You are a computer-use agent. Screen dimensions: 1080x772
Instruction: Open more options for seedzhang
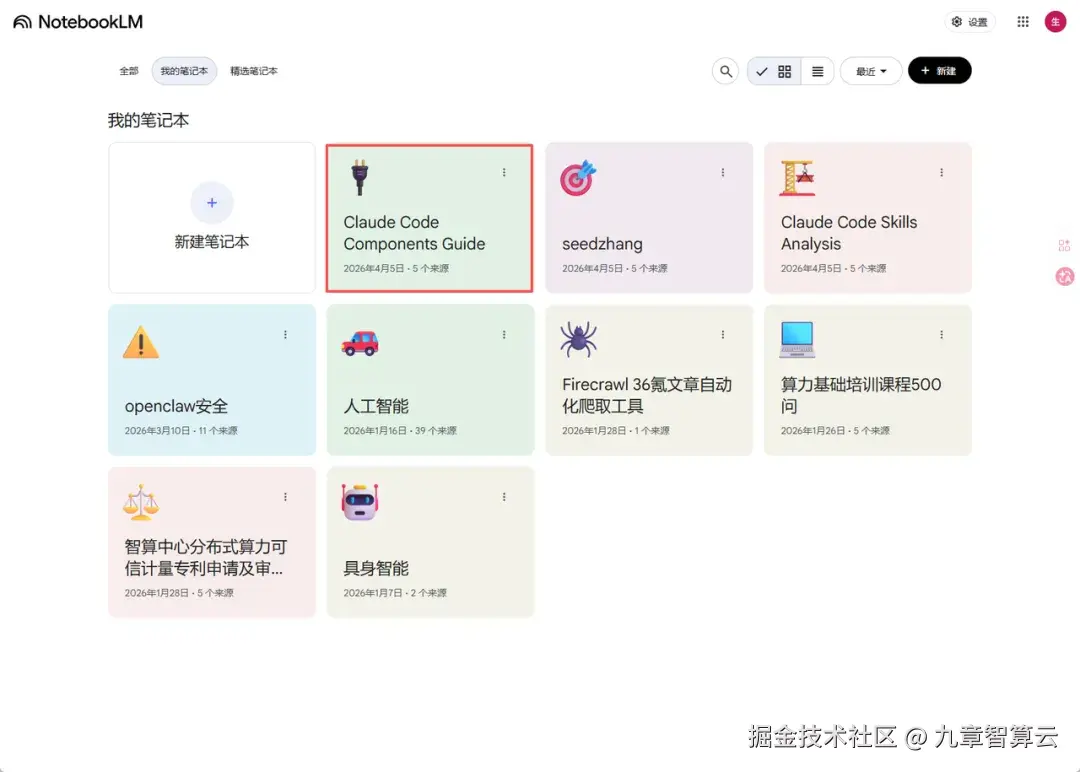723,172
